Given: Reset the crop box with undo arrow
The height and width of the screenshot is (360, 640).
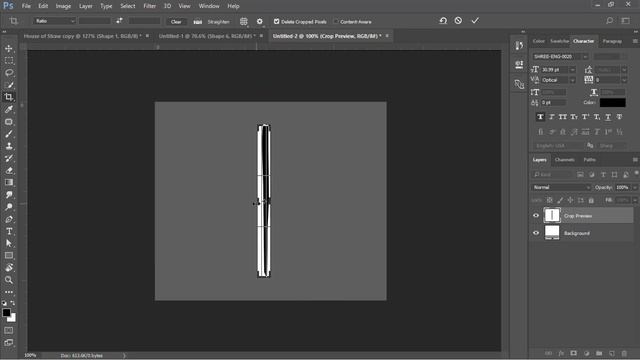Looking at the screenshot, I should 443,20.
